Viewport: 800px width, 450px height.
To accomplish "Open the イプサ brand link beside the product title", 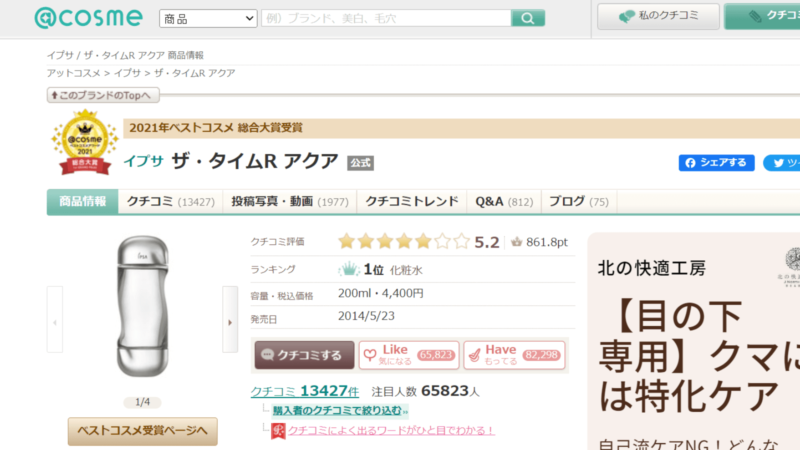I will click(143, 161).
